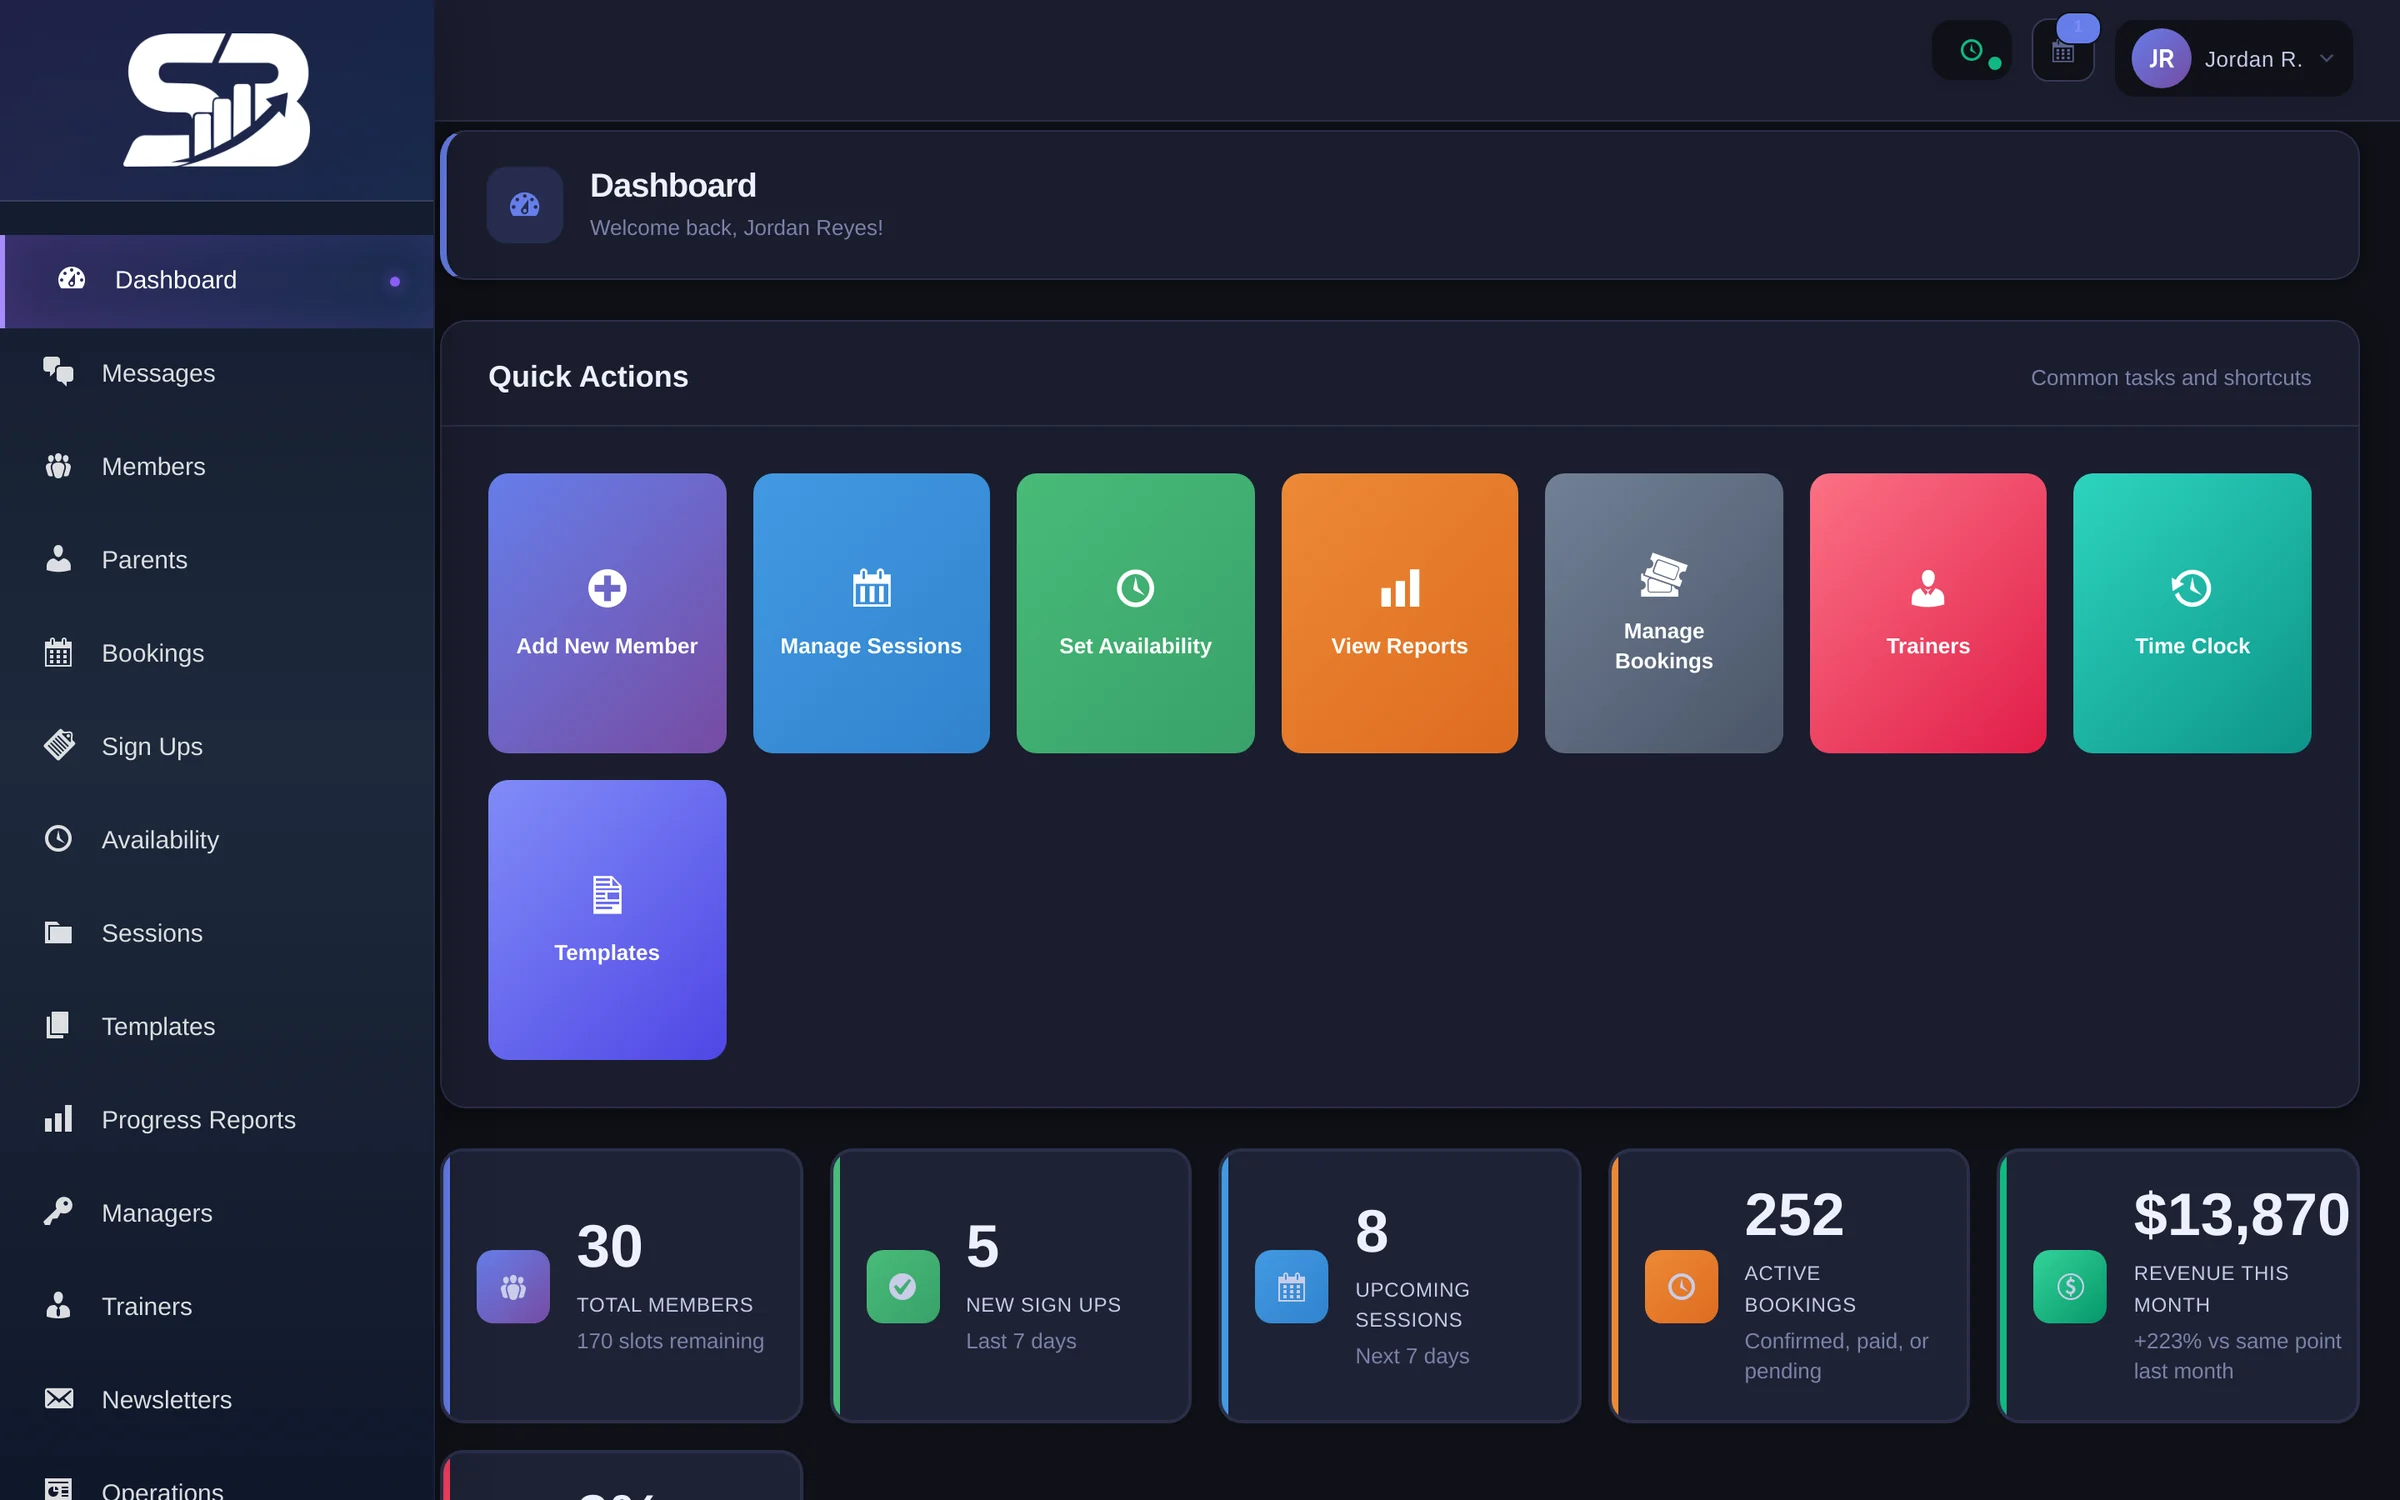Click the Templates copy icon in sidebar
Viewport: 2400px width, 1500px height.
(x=58, y=1025)
